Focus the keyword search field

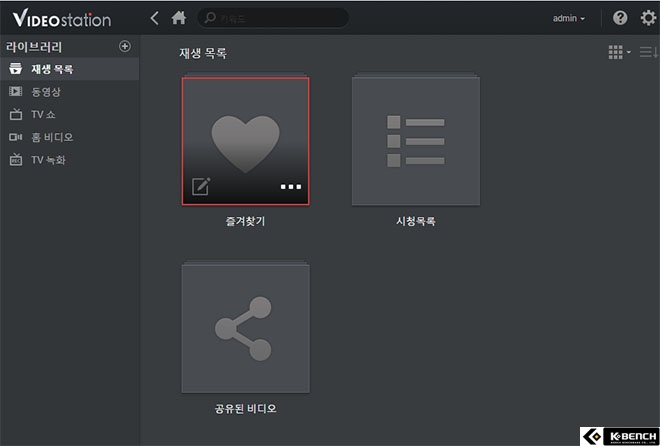pyautogui.click(x=273, y=18)
